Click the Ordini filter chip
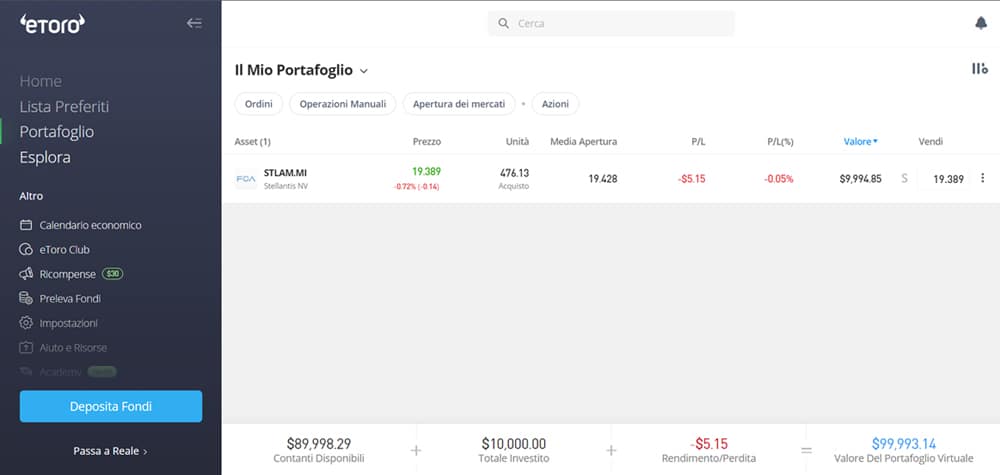The height and width of the screenshot is (475, 1000). tap(259, 104)
